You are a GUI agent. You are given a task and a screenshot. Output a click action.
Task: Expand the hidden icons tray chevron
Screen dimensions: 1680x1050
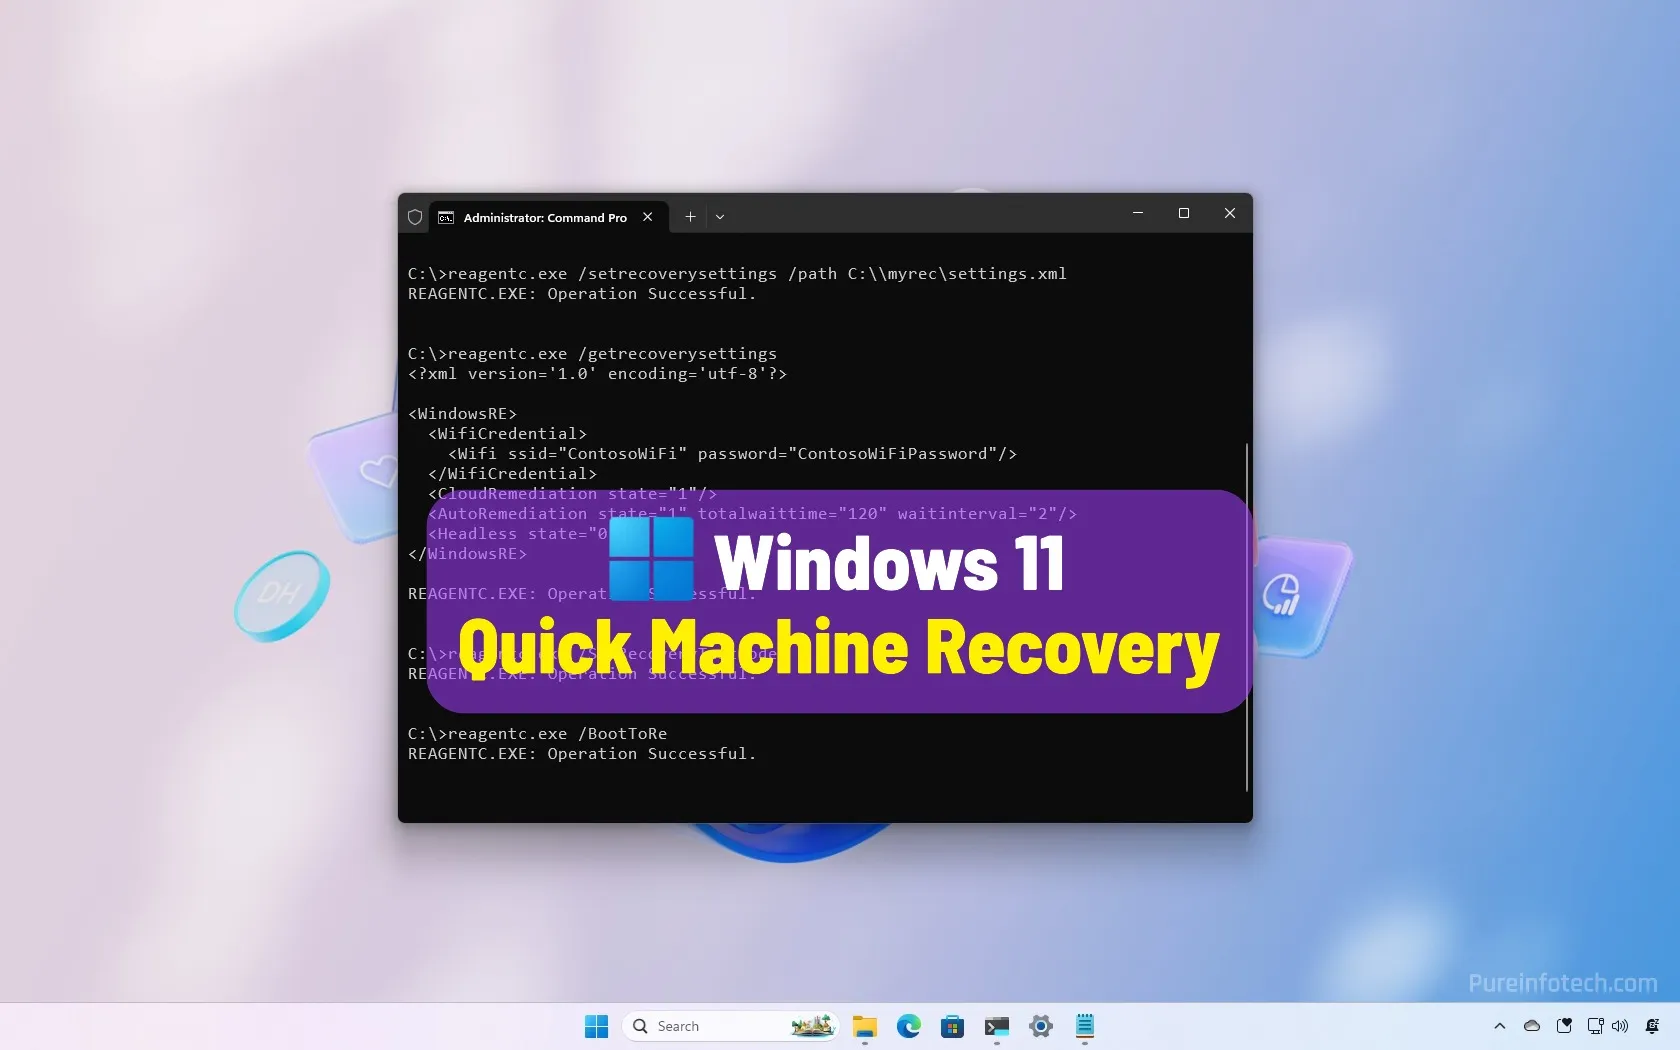pos(1499,1026)
